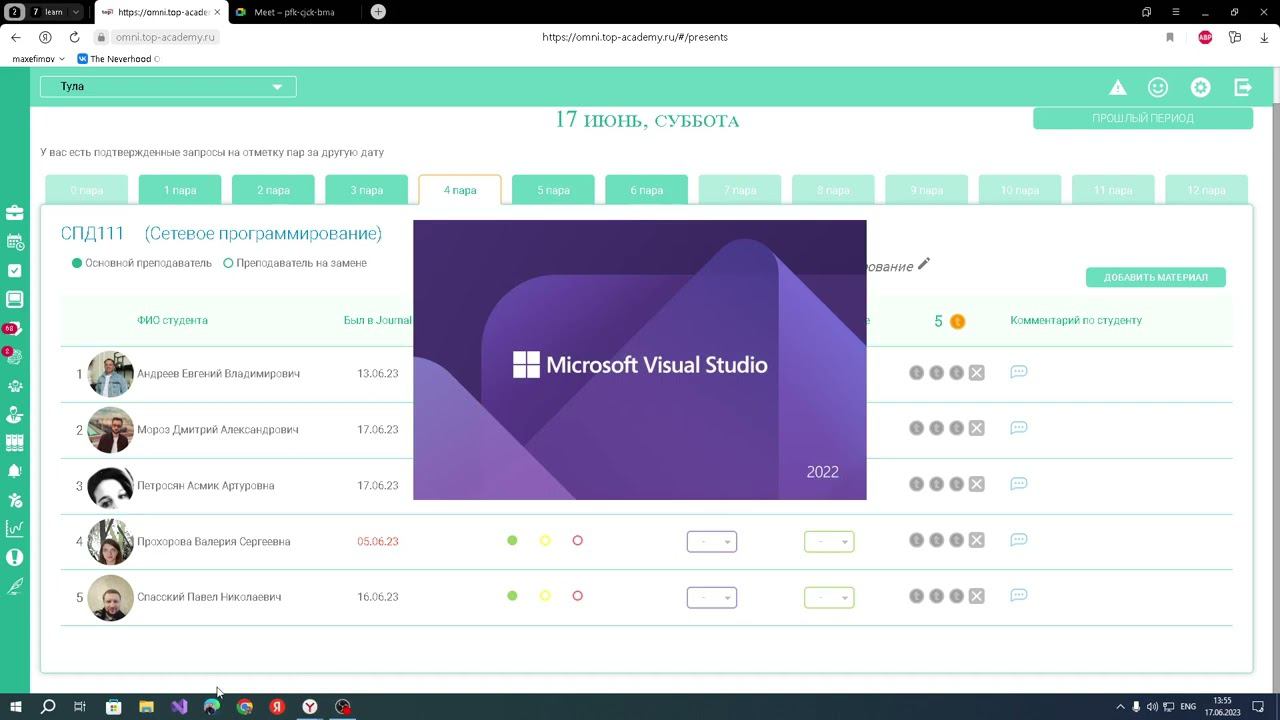
Task: Open the Тула city dropdown
Action: pyautogui.click(x=168, y=87)
